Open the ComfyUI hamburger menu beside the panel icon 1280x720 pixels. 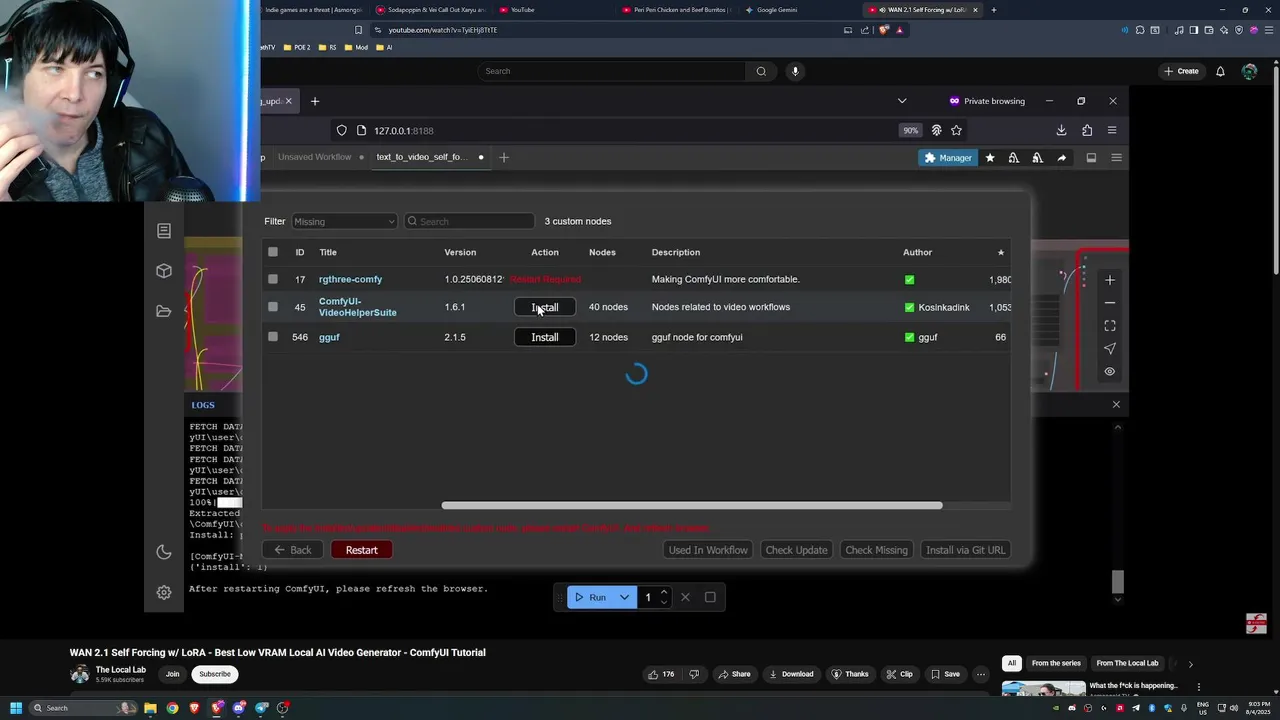pos(1116,158)
